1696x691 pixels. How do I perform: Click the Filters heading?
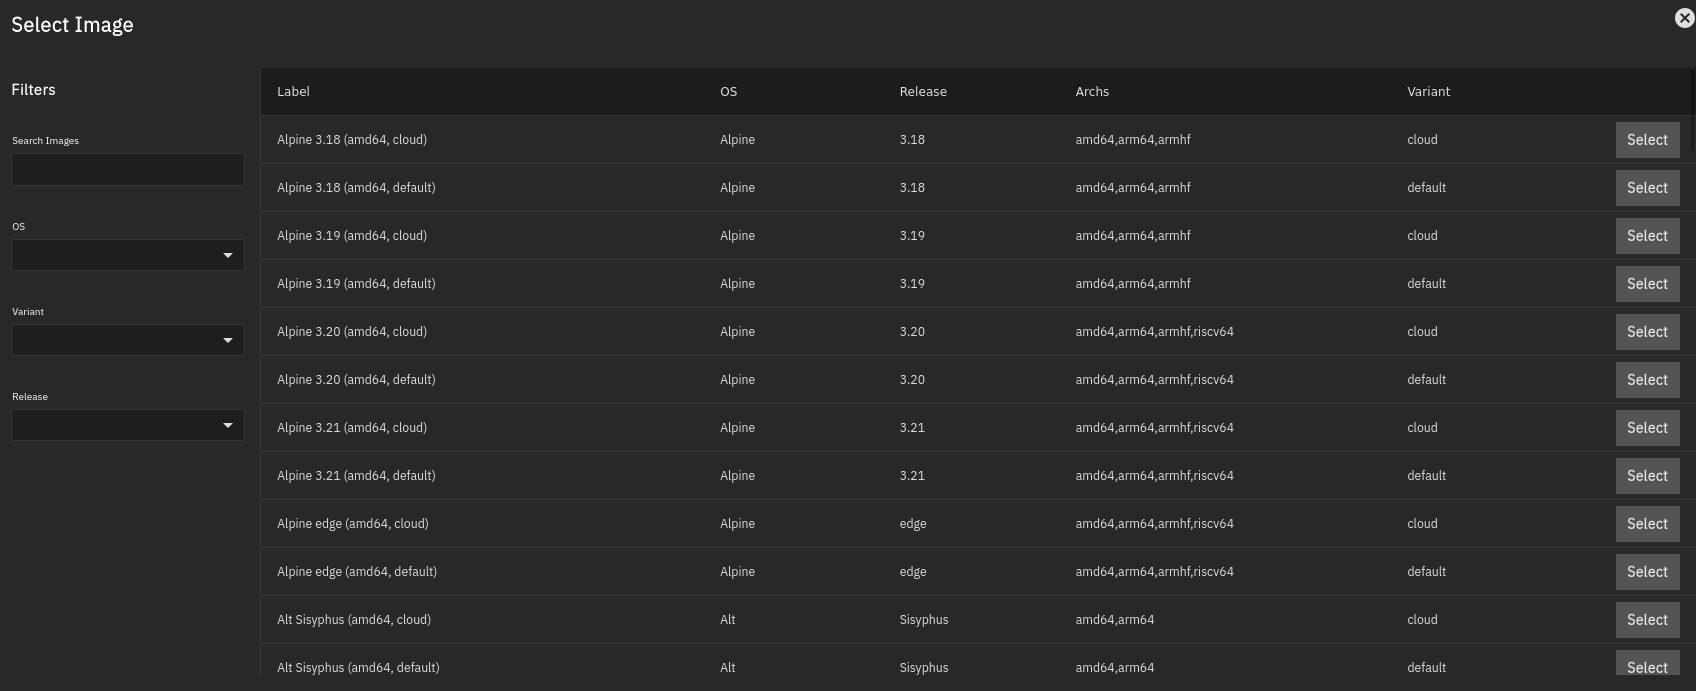coord(33,90)
